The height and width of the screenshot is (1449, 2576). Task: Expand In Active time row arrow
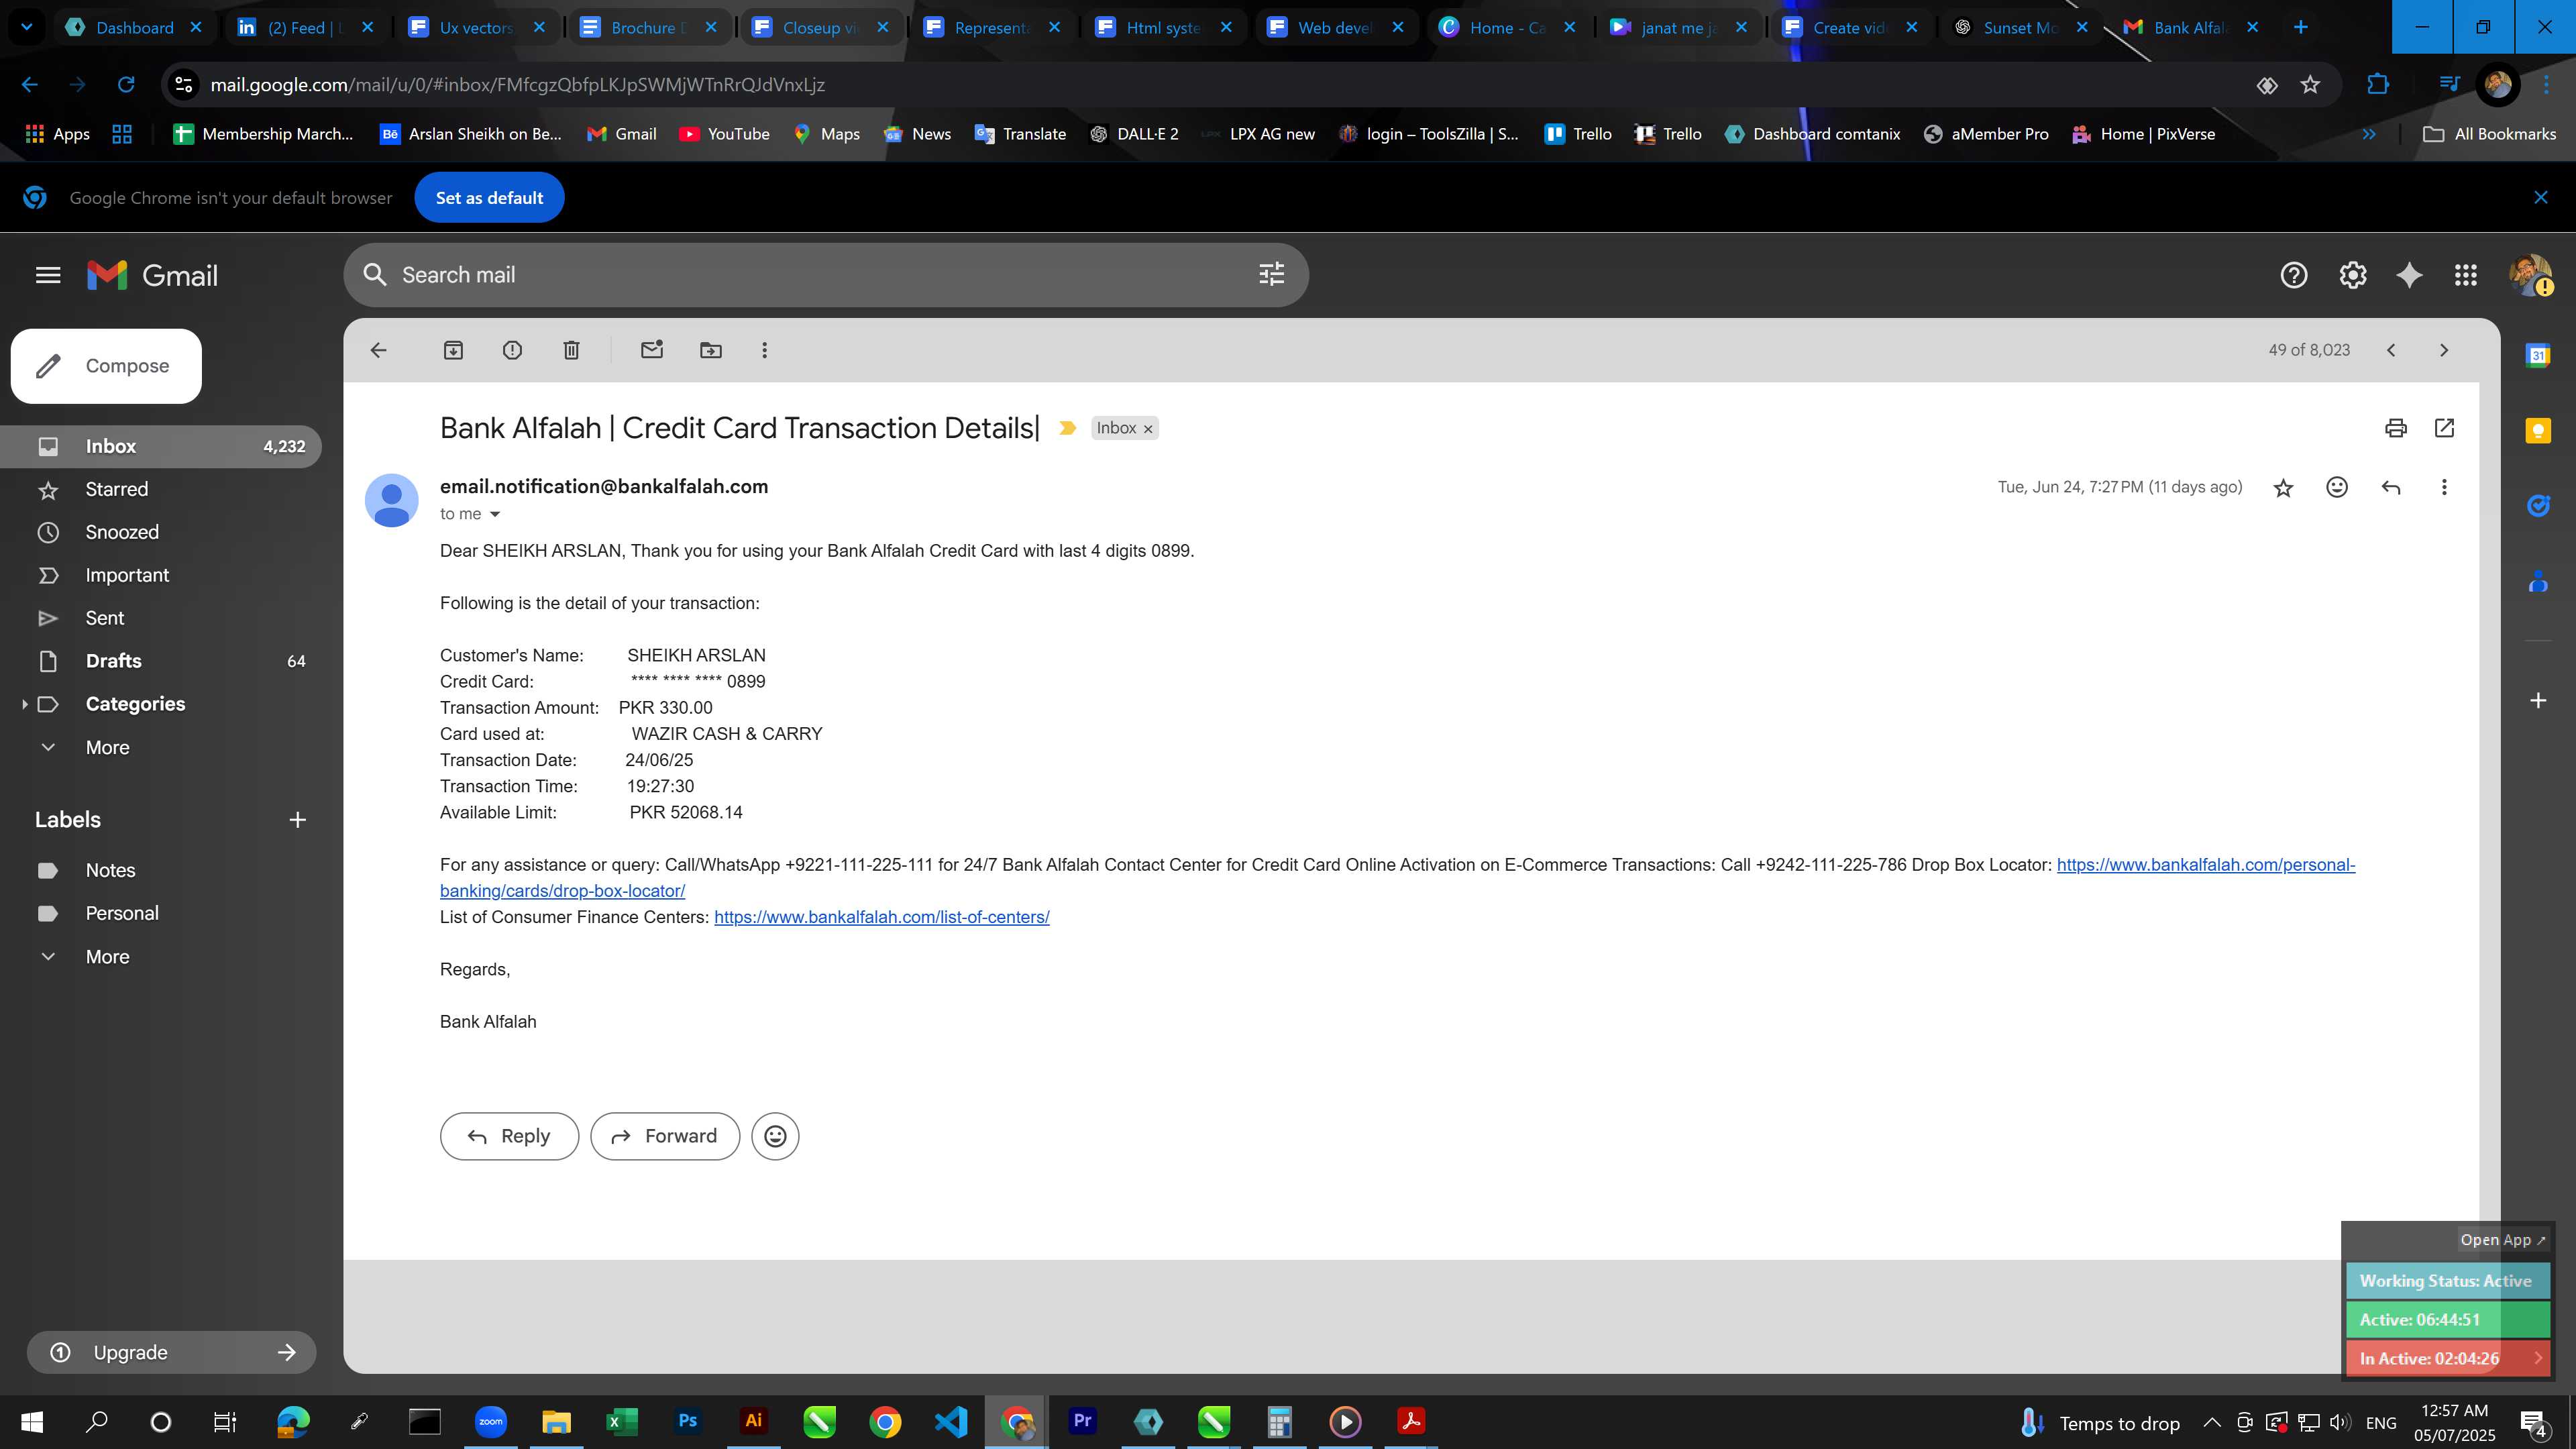(x=2538, y=1358)
